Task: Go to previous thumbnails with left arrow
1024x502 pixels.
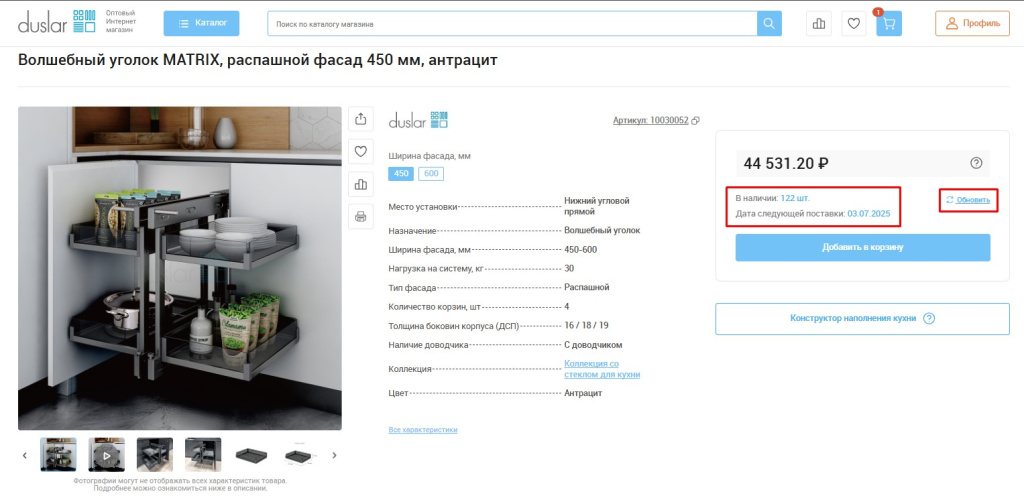Action: (25, 455)
